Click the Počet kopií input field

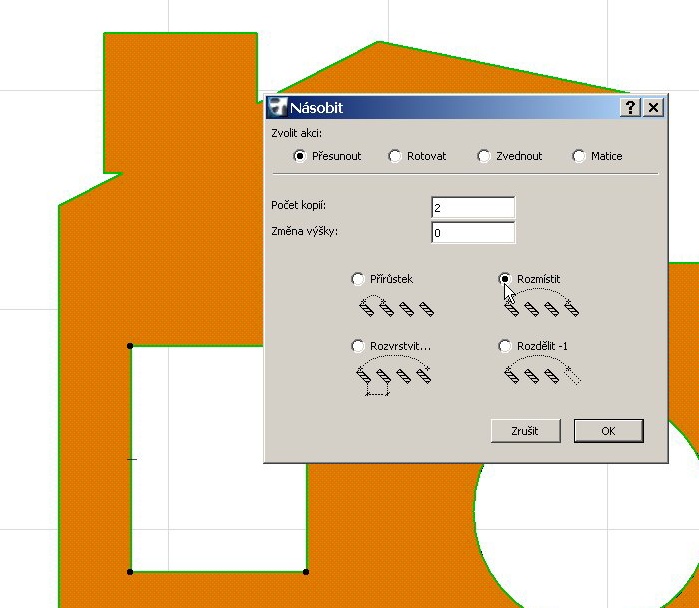pos(473,208)
